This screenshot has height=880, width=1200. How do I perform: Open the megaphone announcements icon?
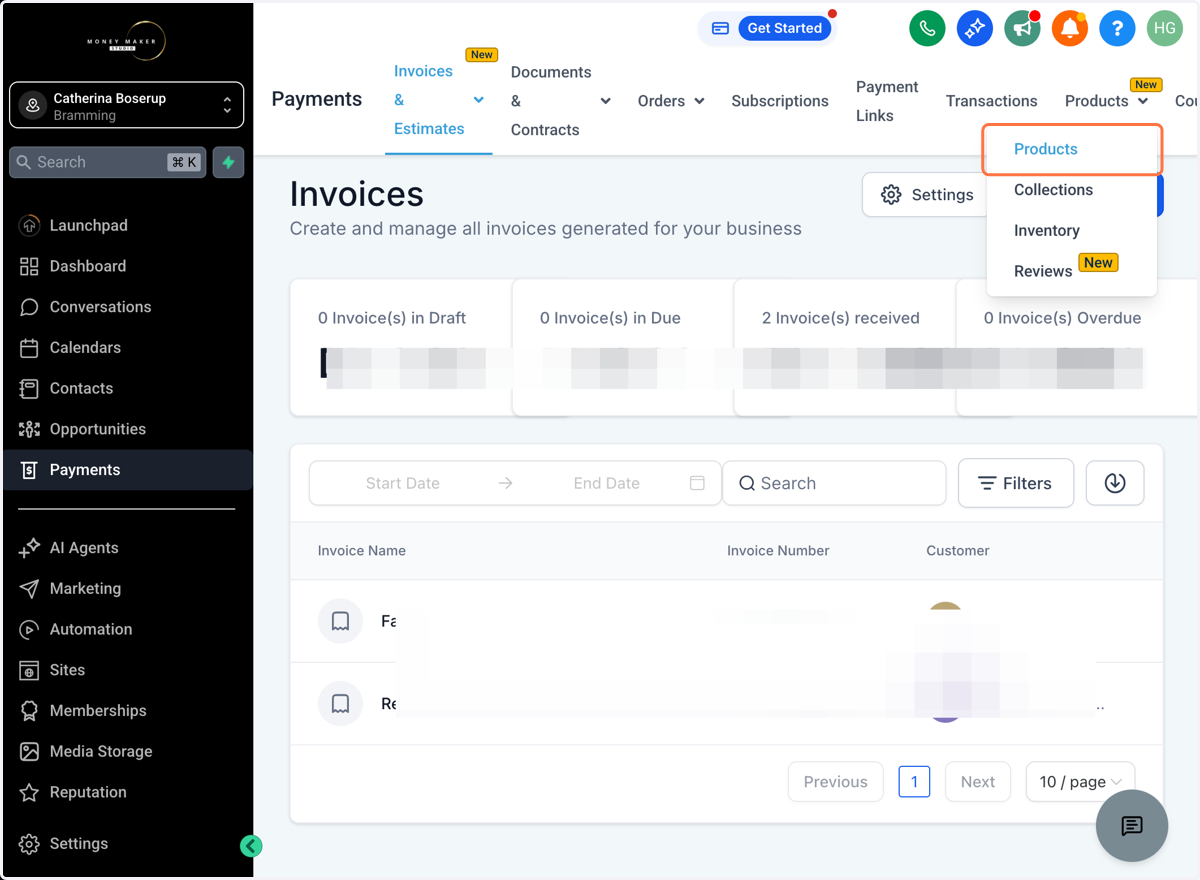coord(1022,29)
